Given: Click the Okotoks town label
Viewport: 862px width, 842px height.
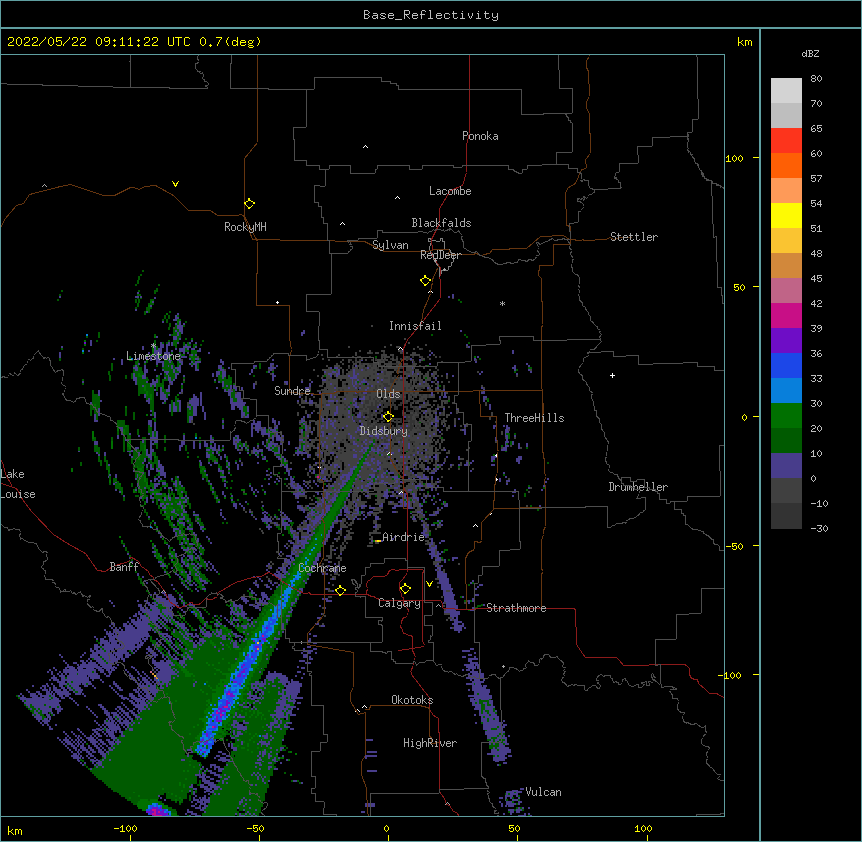Looking at the screenshot, I should tap(412, 700).
